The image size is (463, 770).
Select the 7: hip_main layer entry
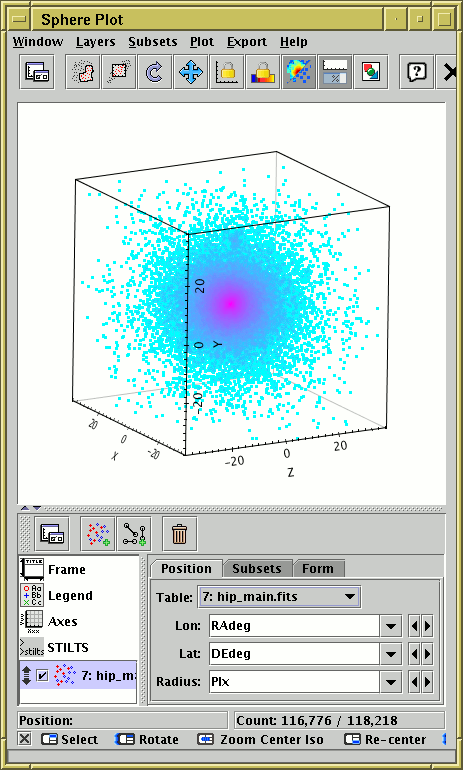pos(78,675)
